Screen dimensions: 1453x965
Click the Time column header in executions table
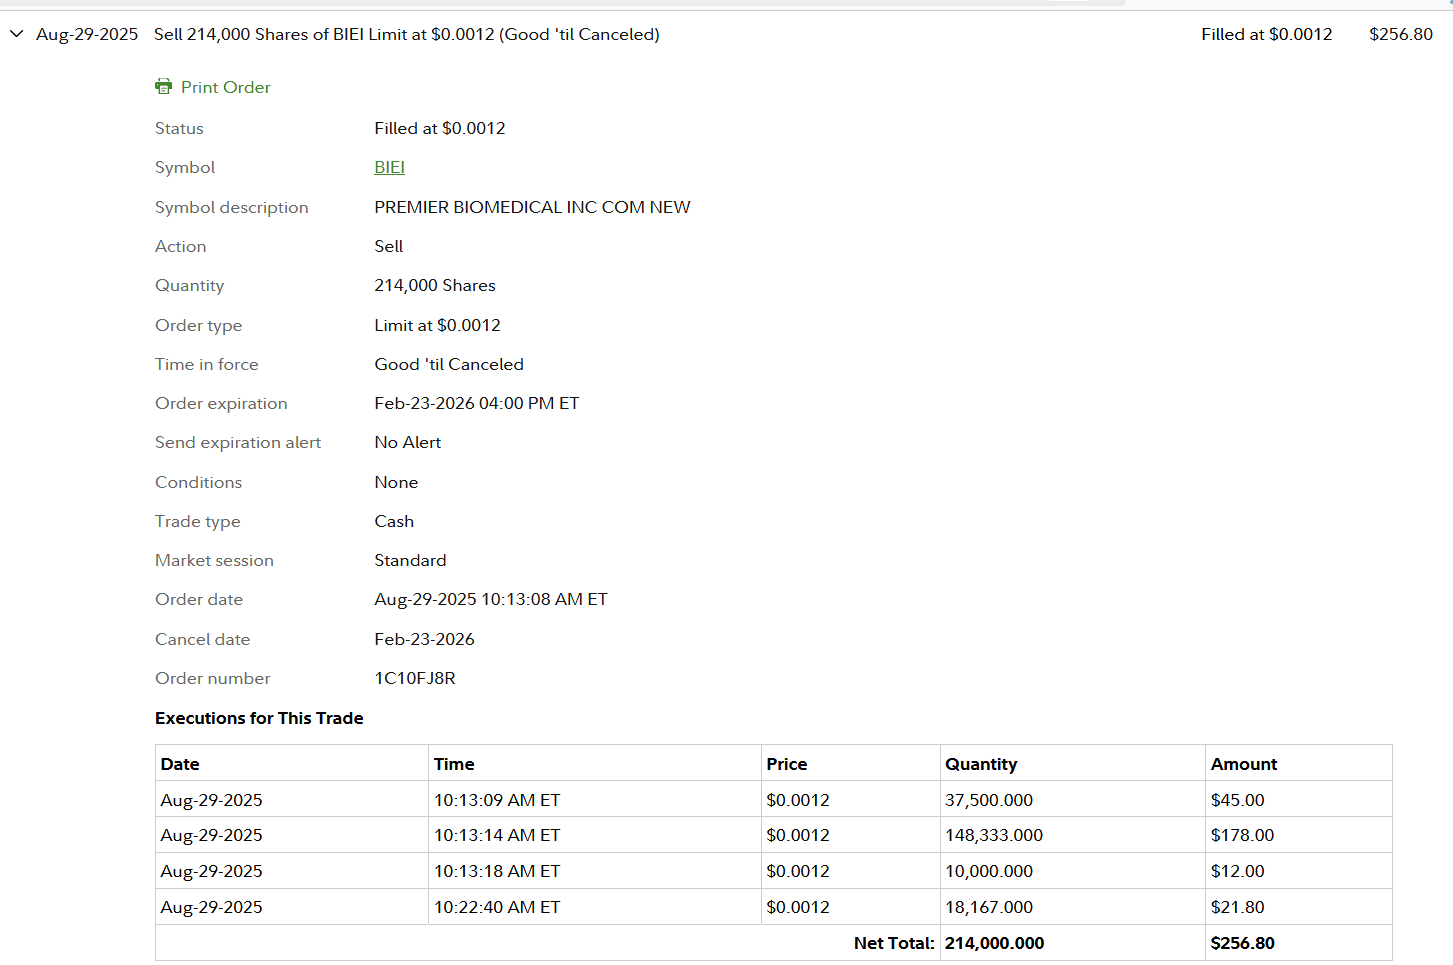(454, 764)
